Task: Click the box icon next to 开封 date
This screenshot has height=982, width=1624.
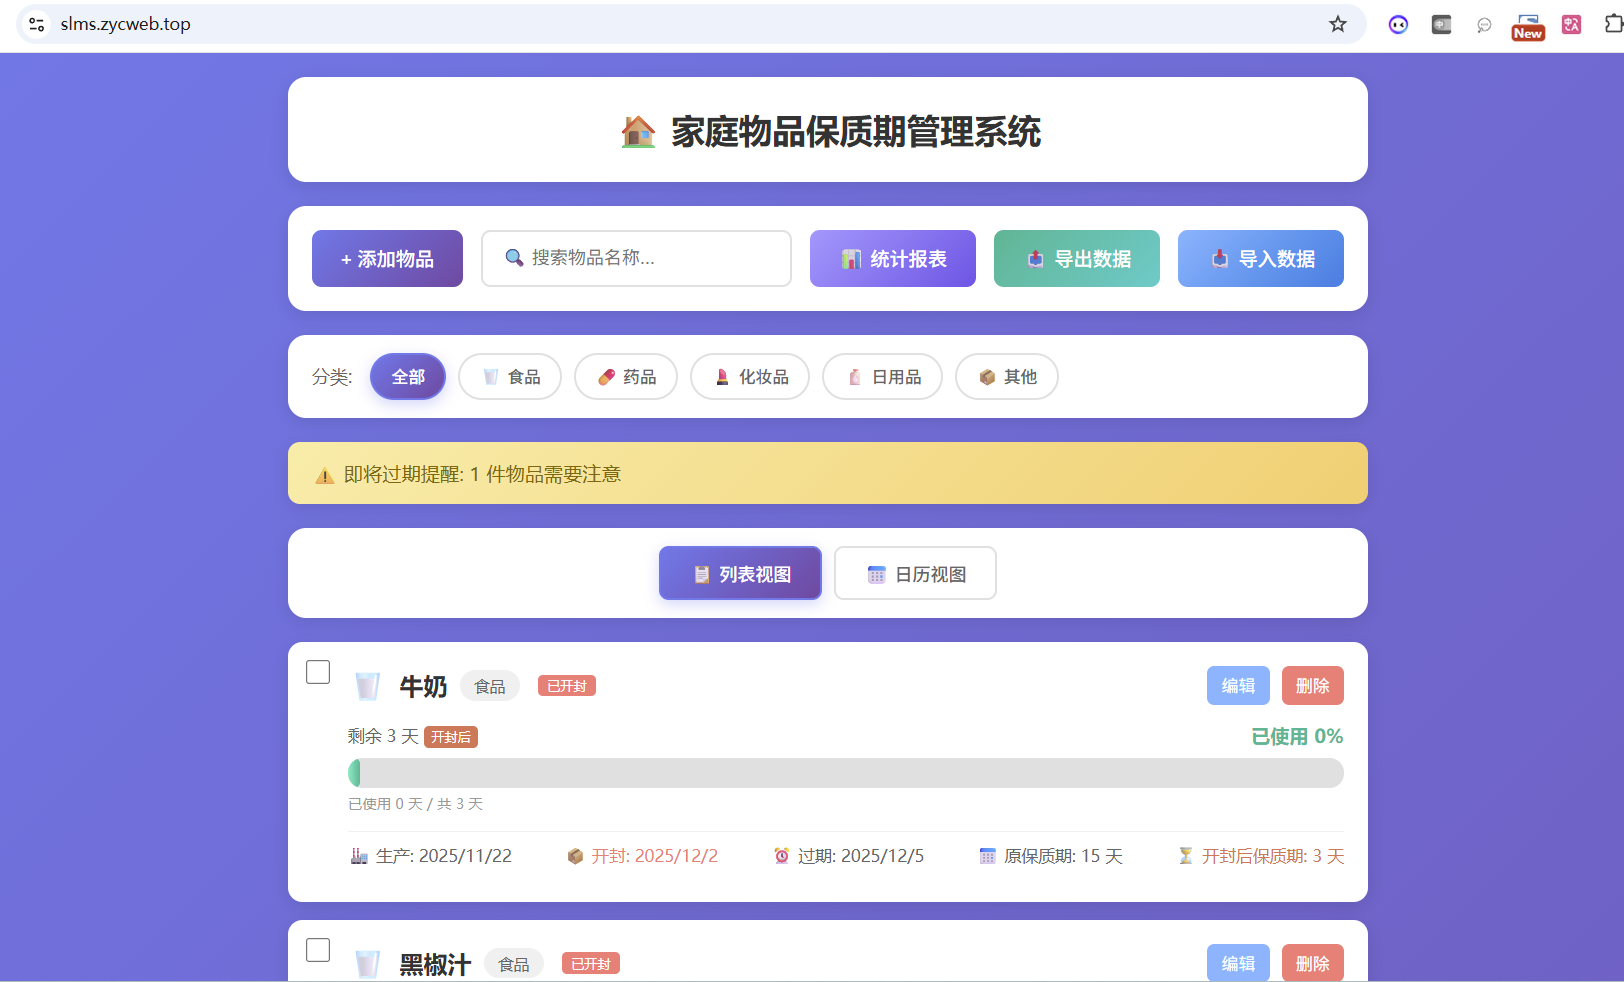Action: [x=575, y=856]
